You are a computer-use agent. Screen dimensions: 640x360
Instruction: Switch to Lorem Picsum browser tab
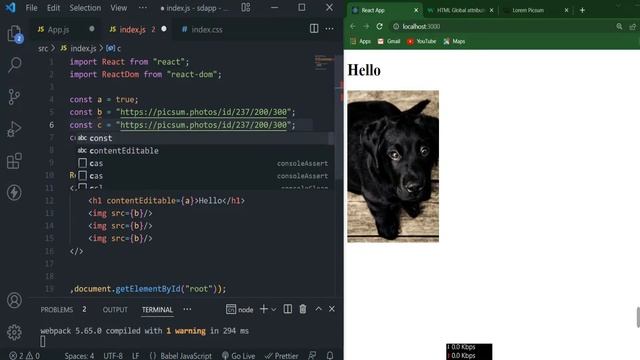point(535,10)
